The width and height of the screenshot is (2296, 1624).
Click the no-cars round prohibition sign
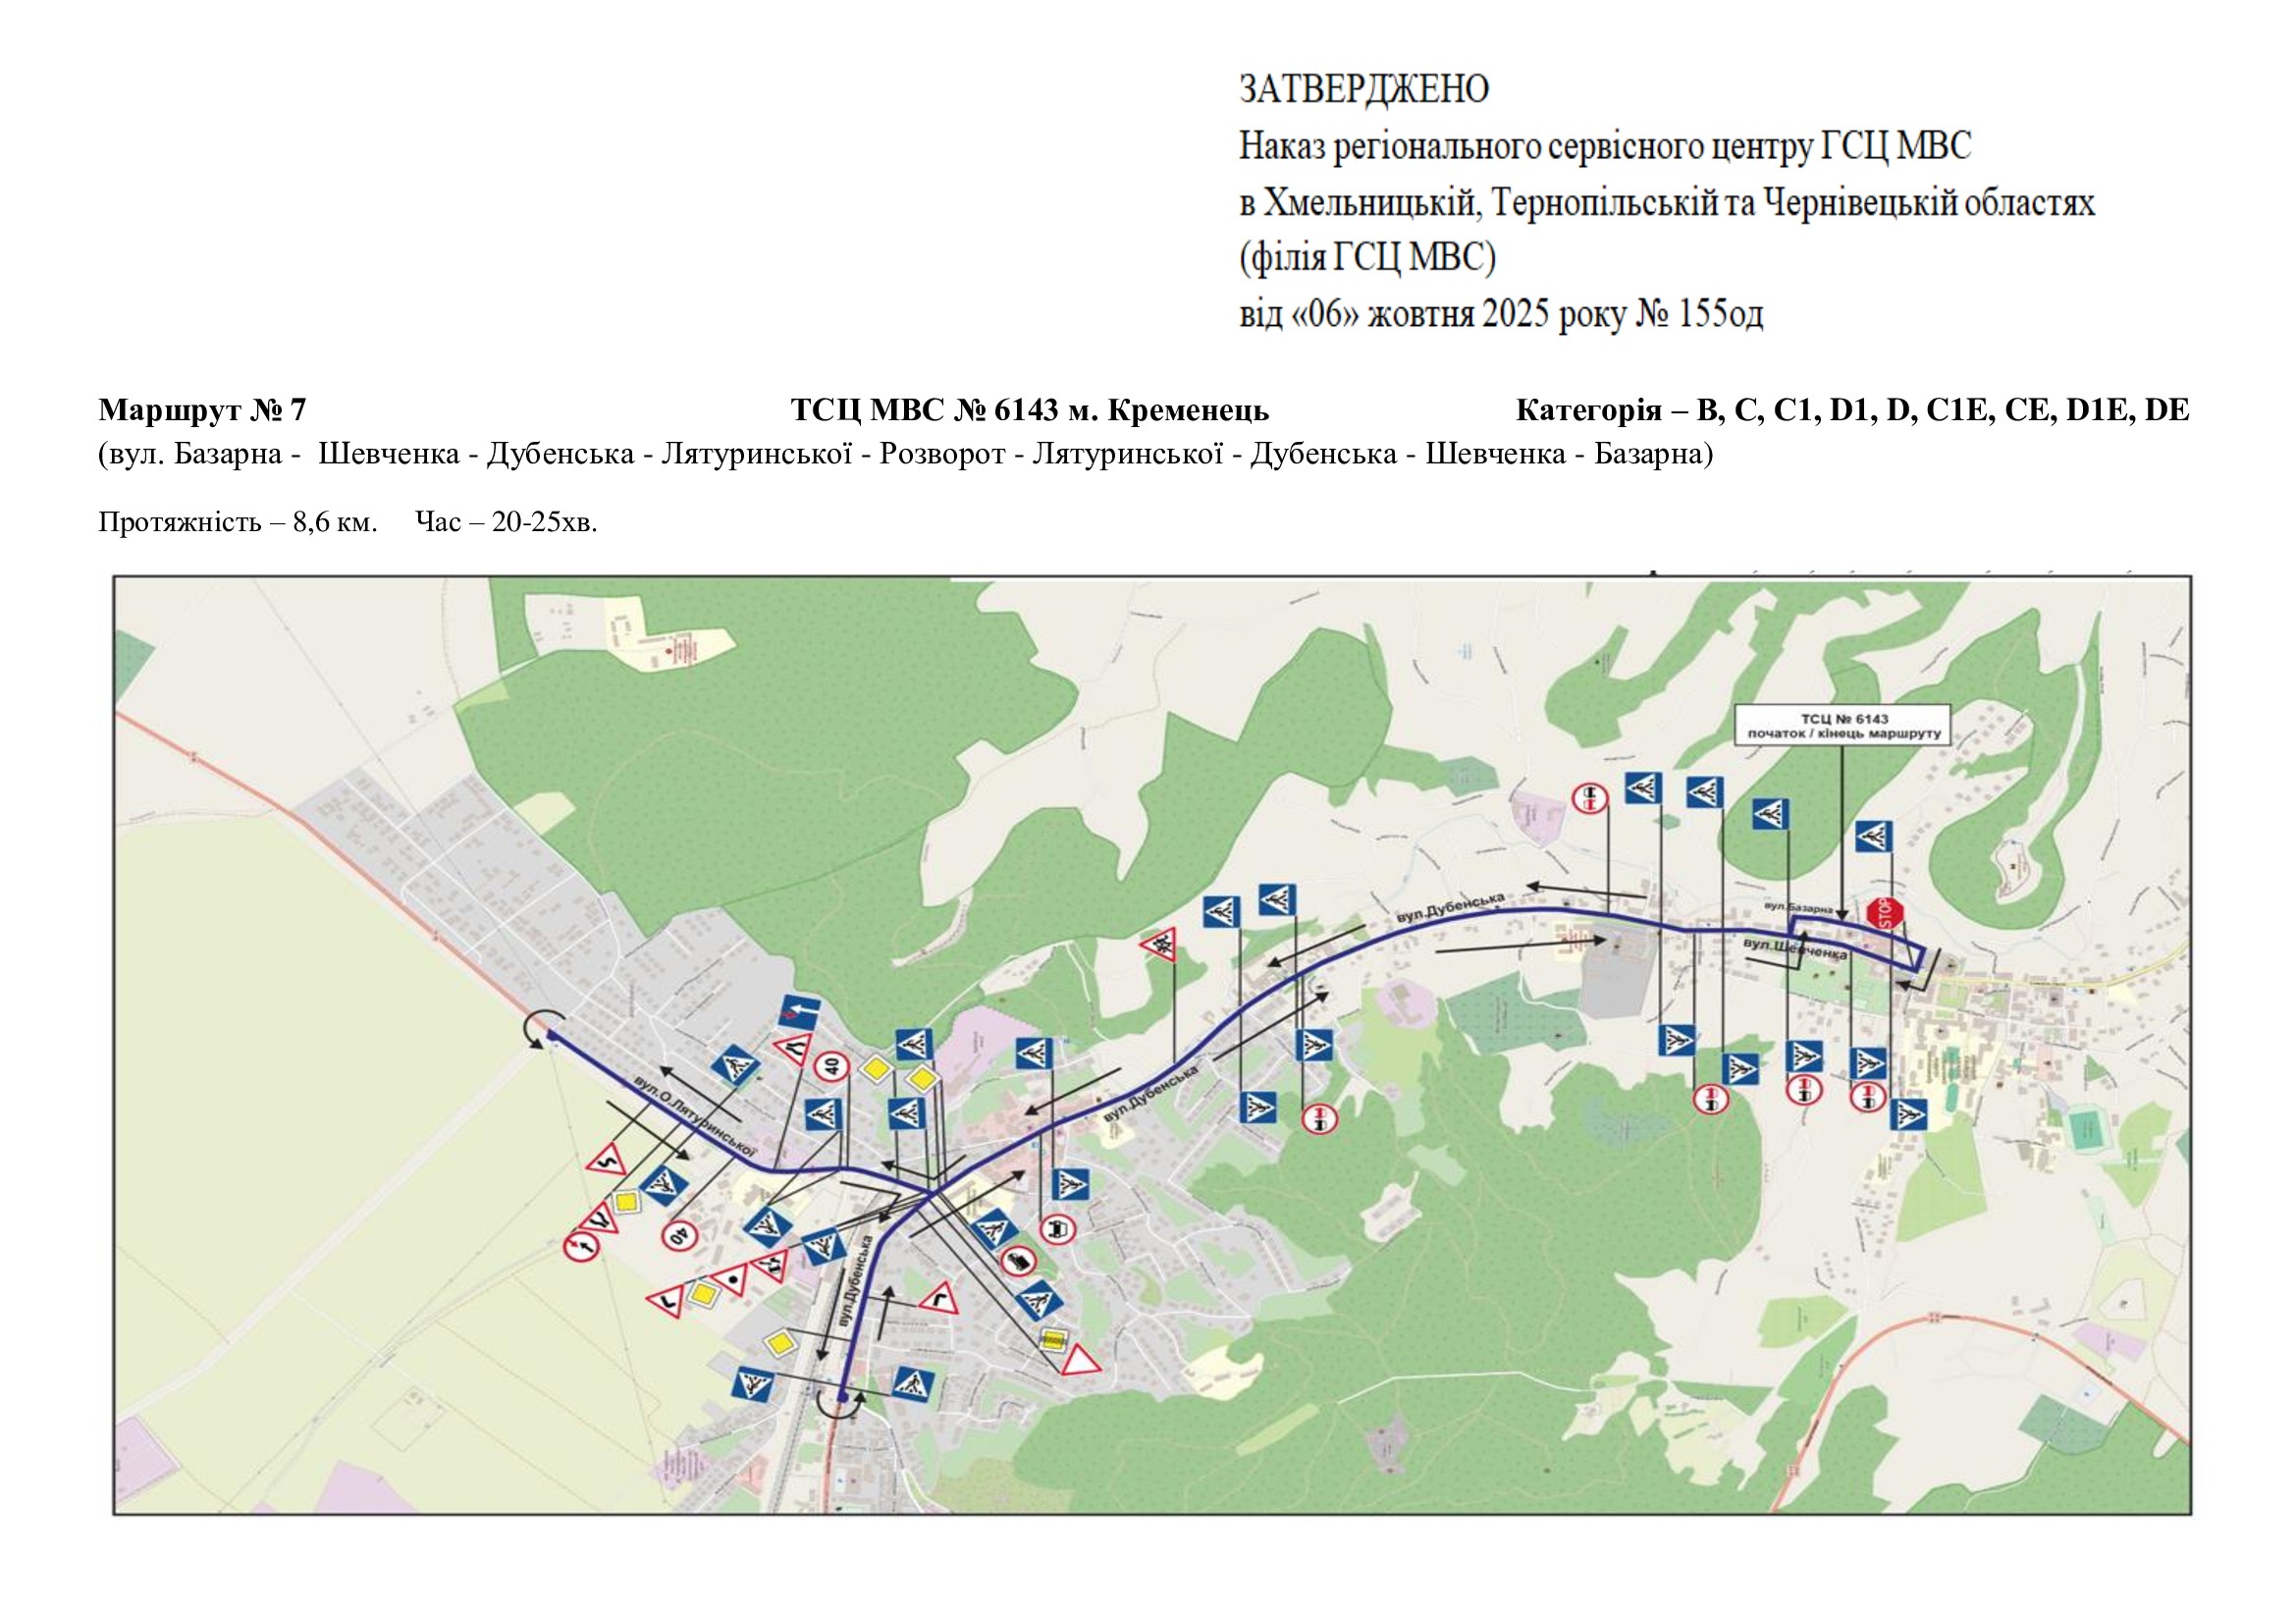click(1058, 1228)
